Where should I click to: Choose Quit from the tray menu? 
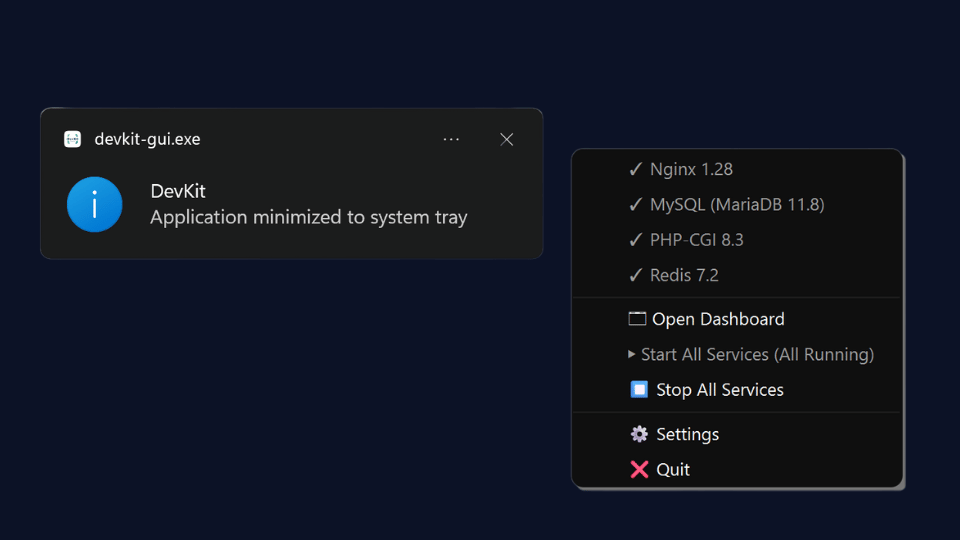(737, 470)
